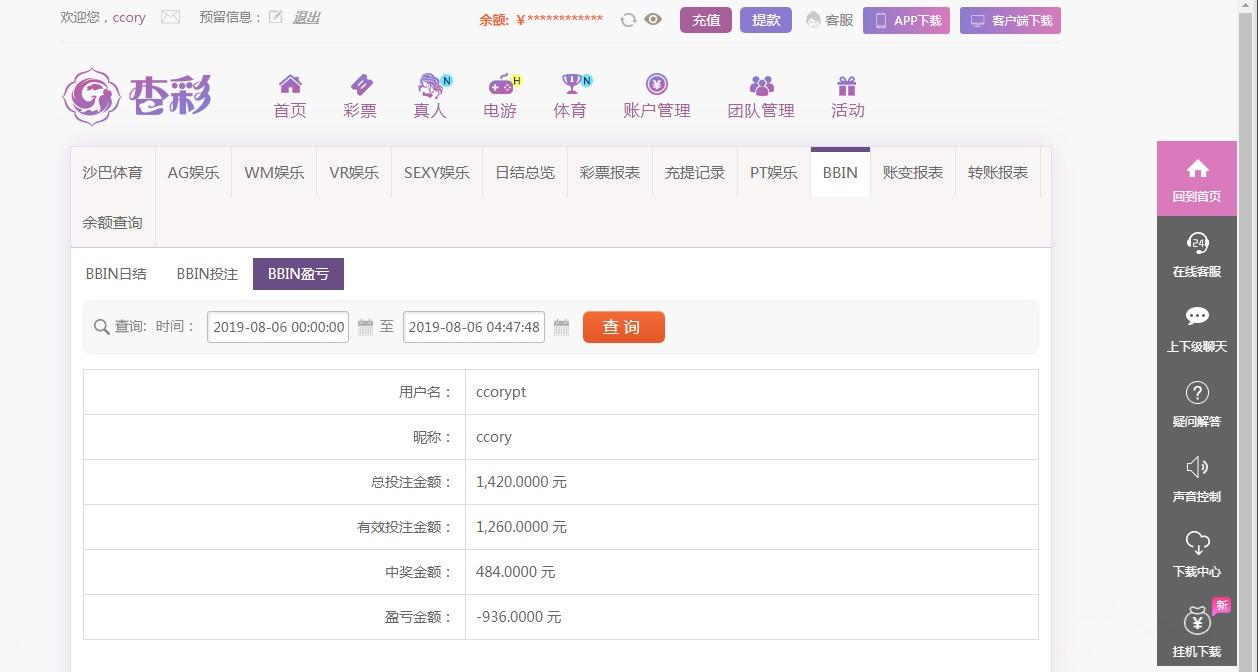
Task: Go to 首页 home in main navigation
Action: pyautogui.click(x=290, y=96)
